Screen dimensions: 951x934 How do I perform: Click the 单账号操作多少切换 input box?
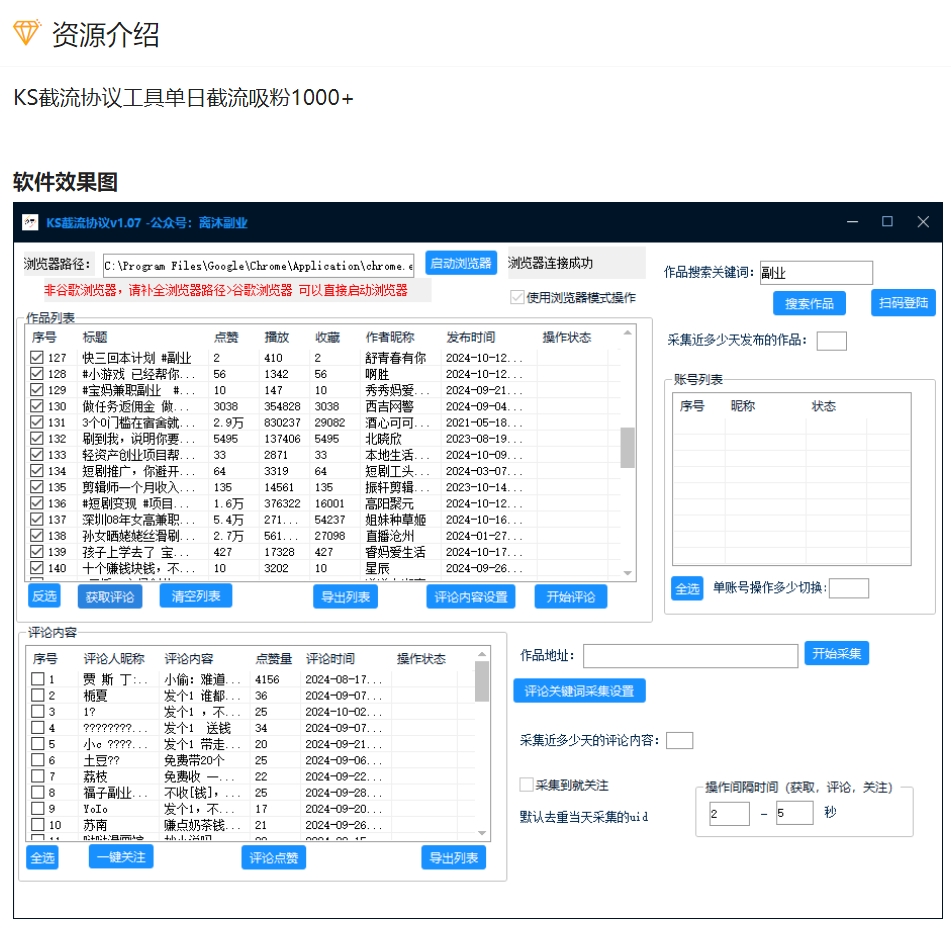click(x=849, y=588)
